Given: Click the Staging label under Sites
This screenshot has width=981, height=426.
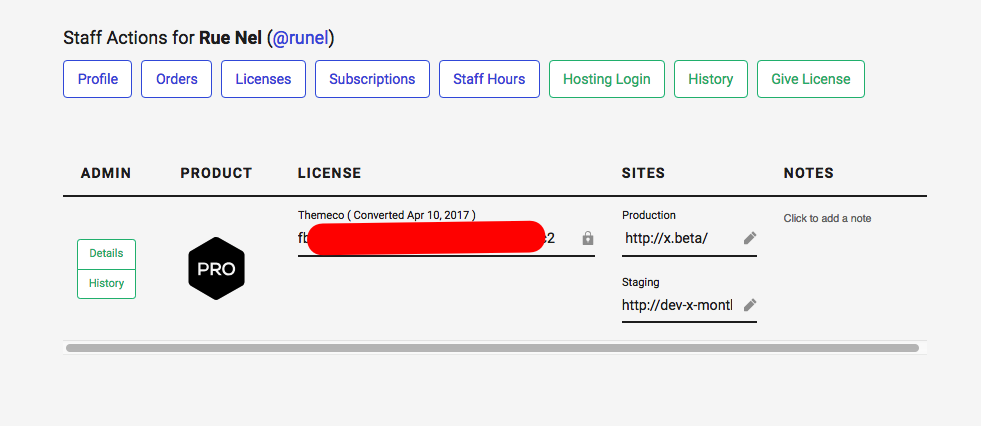Looking at the screenshot, I should point(641,282).
